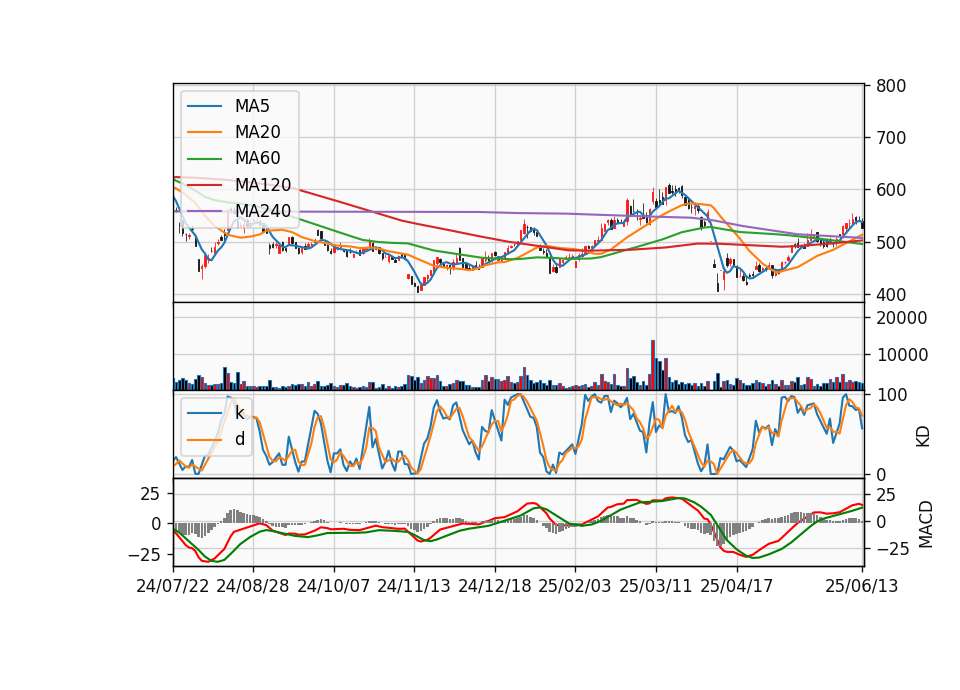Click the MA120 legend label
The height and width of the screenshot is (690, 960).
pyautogui.click(x=263, y=184)
